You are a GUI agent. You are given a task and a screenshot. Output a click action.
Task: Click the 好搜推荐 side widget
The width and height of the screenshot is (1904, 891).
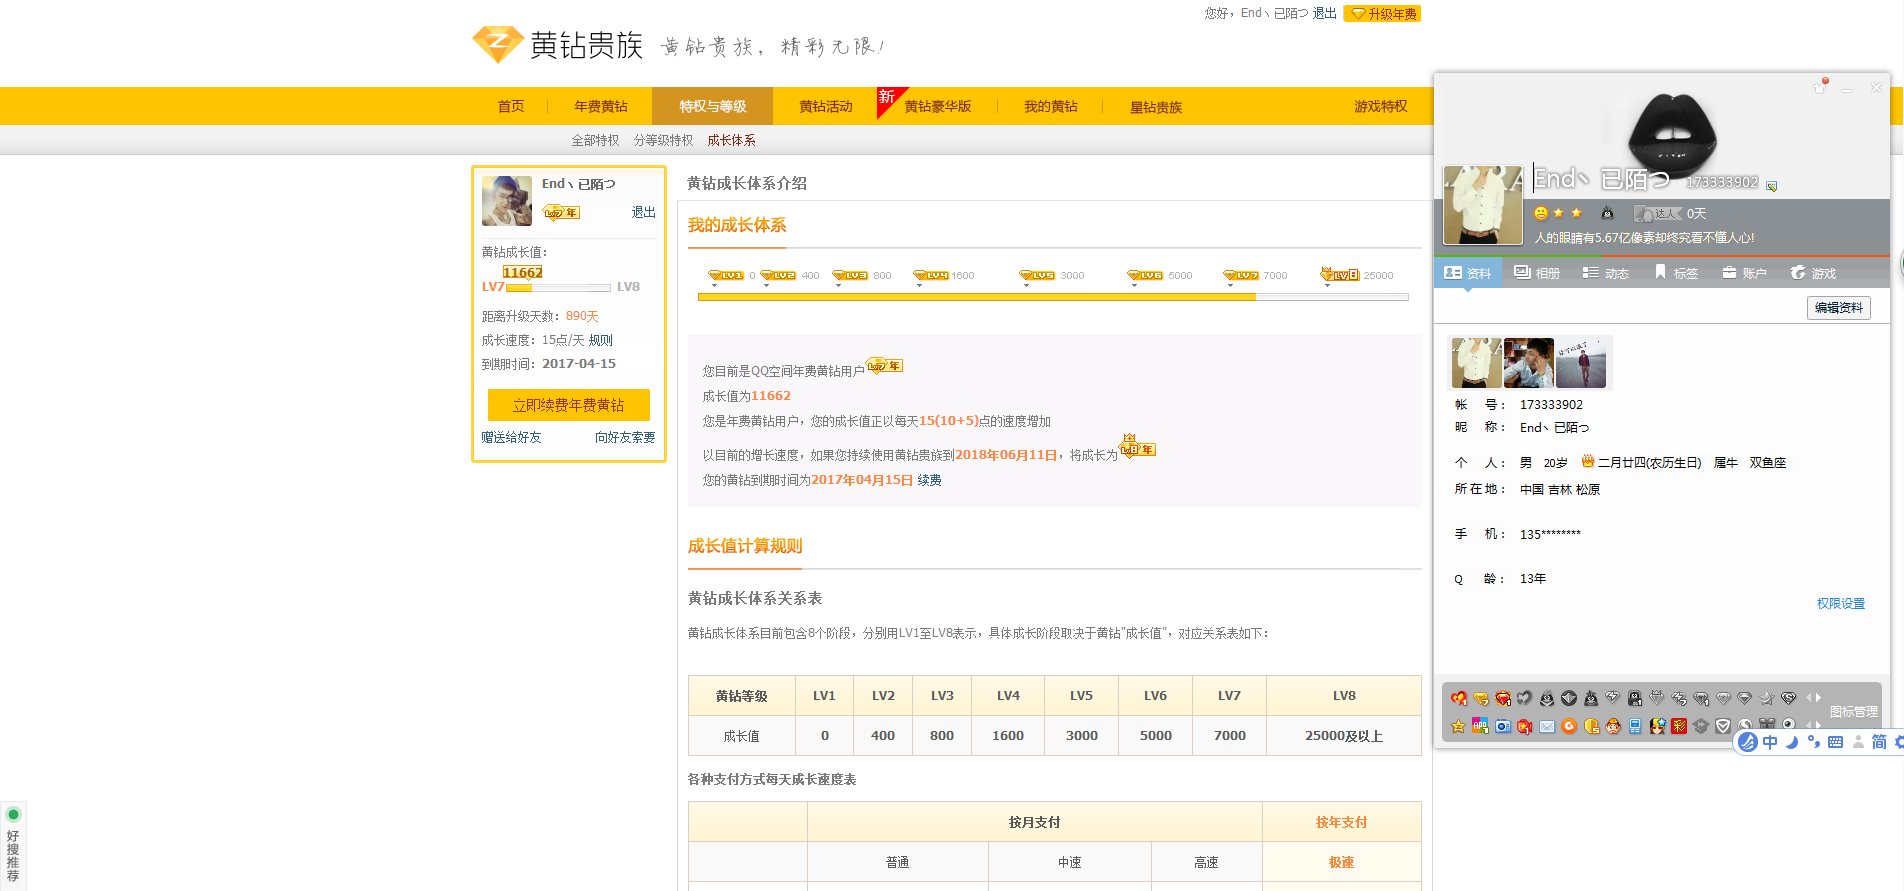[x=13, y=846]
